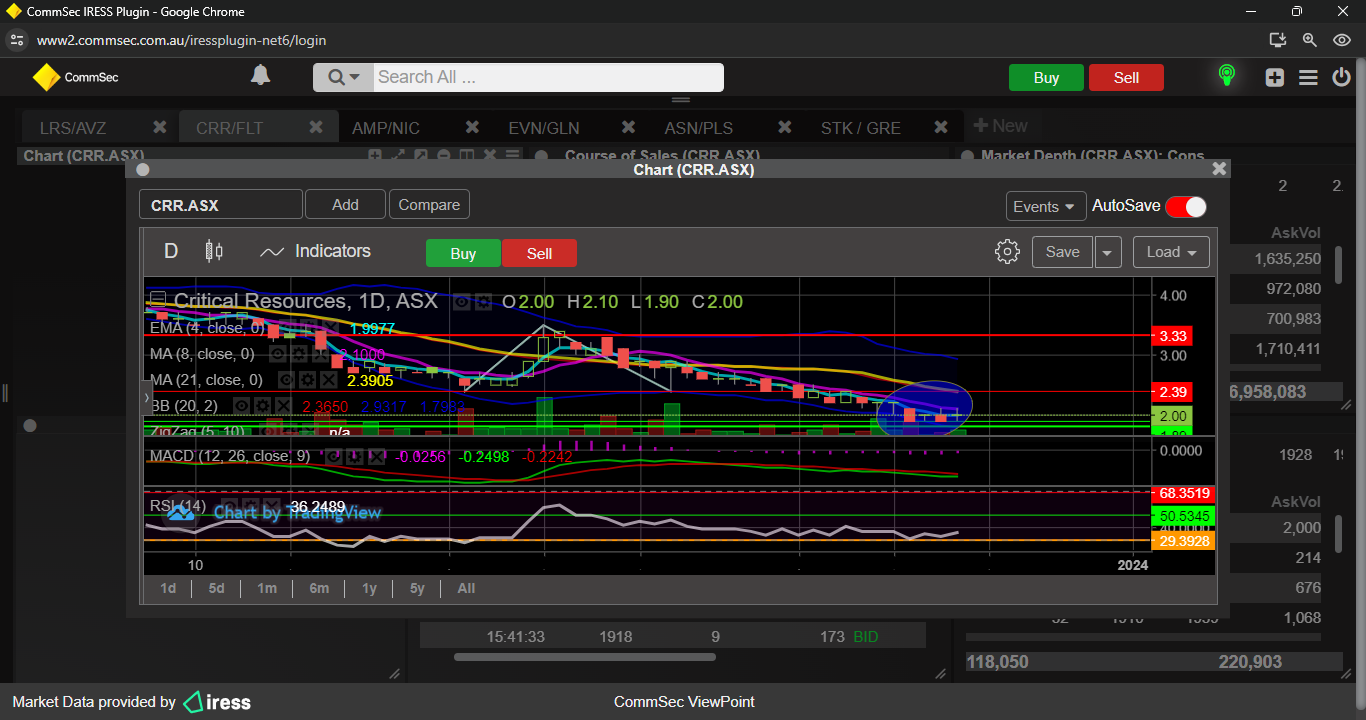
Task: Open the search type dropdown magnifier
Action: click(x=343, y=77)
